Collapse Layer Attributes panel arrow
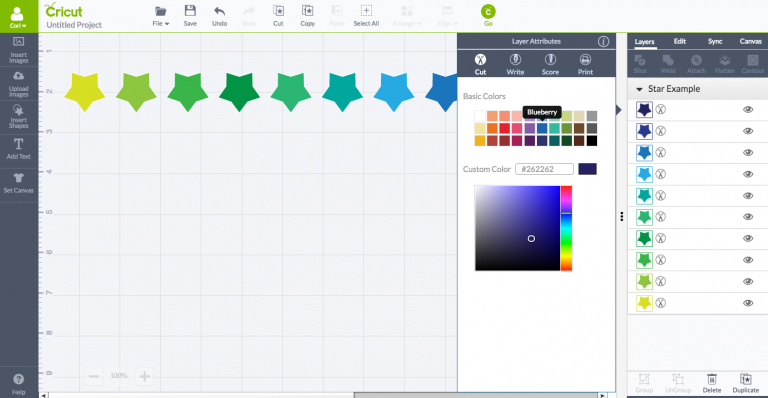Image resolution: width=768 pixels, height=398 pixels. point(619,110)
